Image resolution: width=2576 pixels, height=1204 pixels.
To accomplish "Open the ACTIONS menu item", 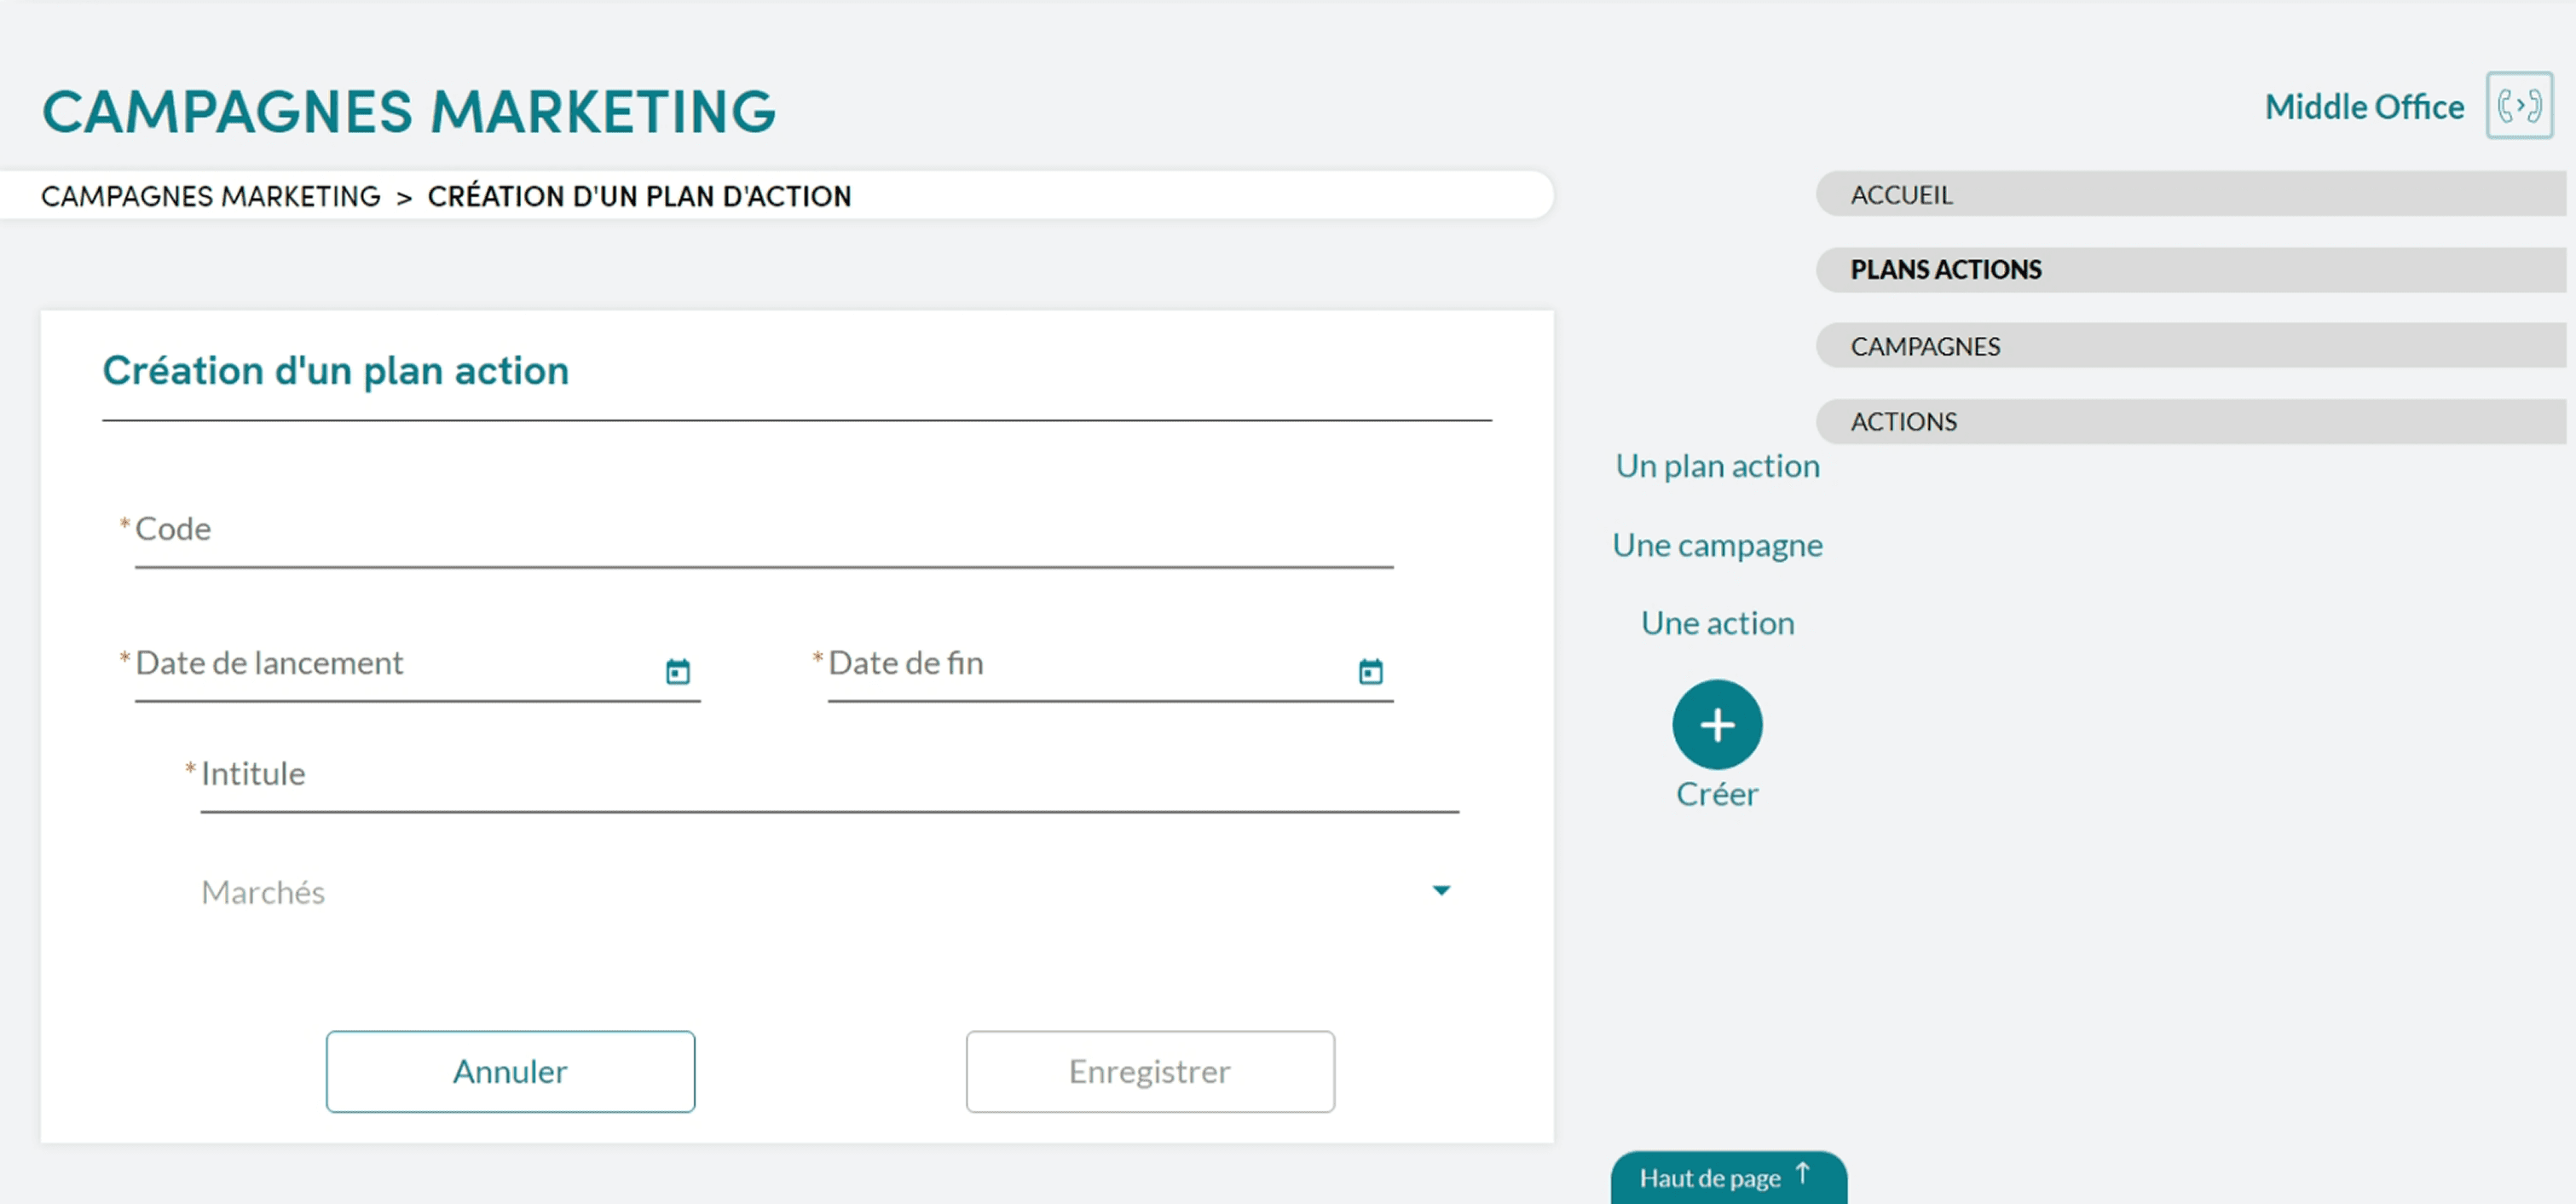I will 1903,422.
